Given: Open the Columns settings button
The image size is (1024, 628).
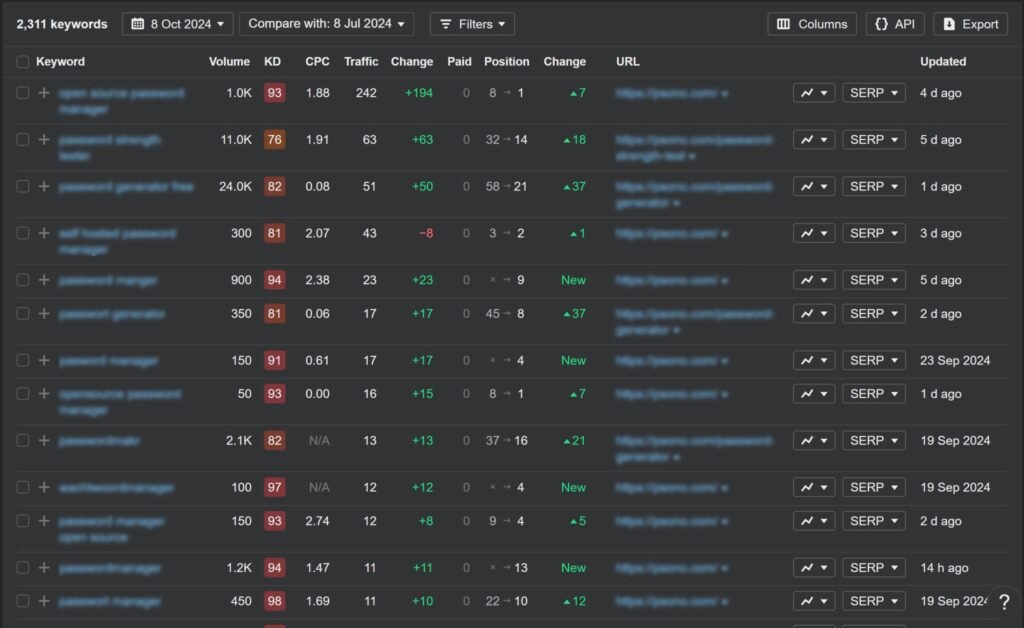Looking at the screenshot, I should click(x=812, y=24).
